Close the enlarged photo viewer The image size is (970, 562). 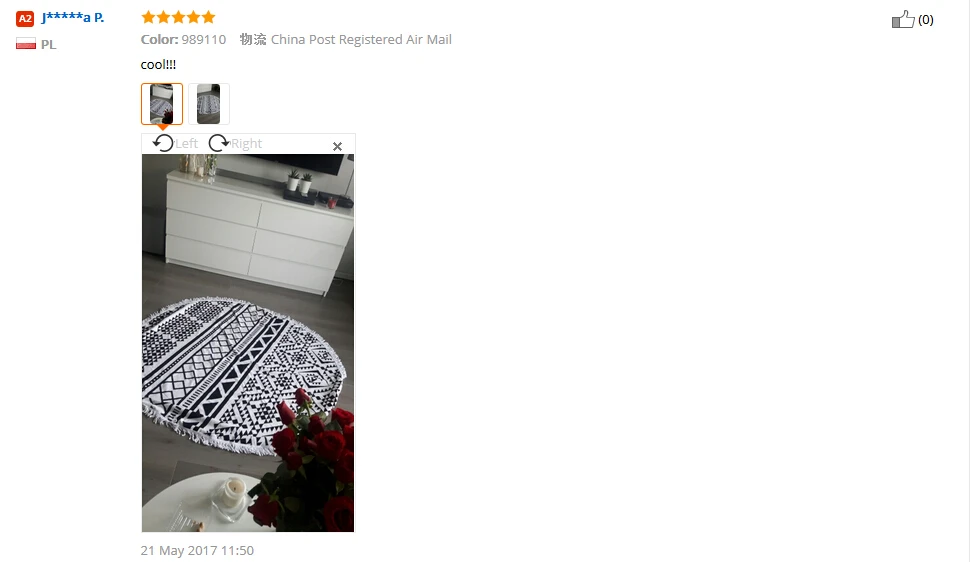[337, 146]
